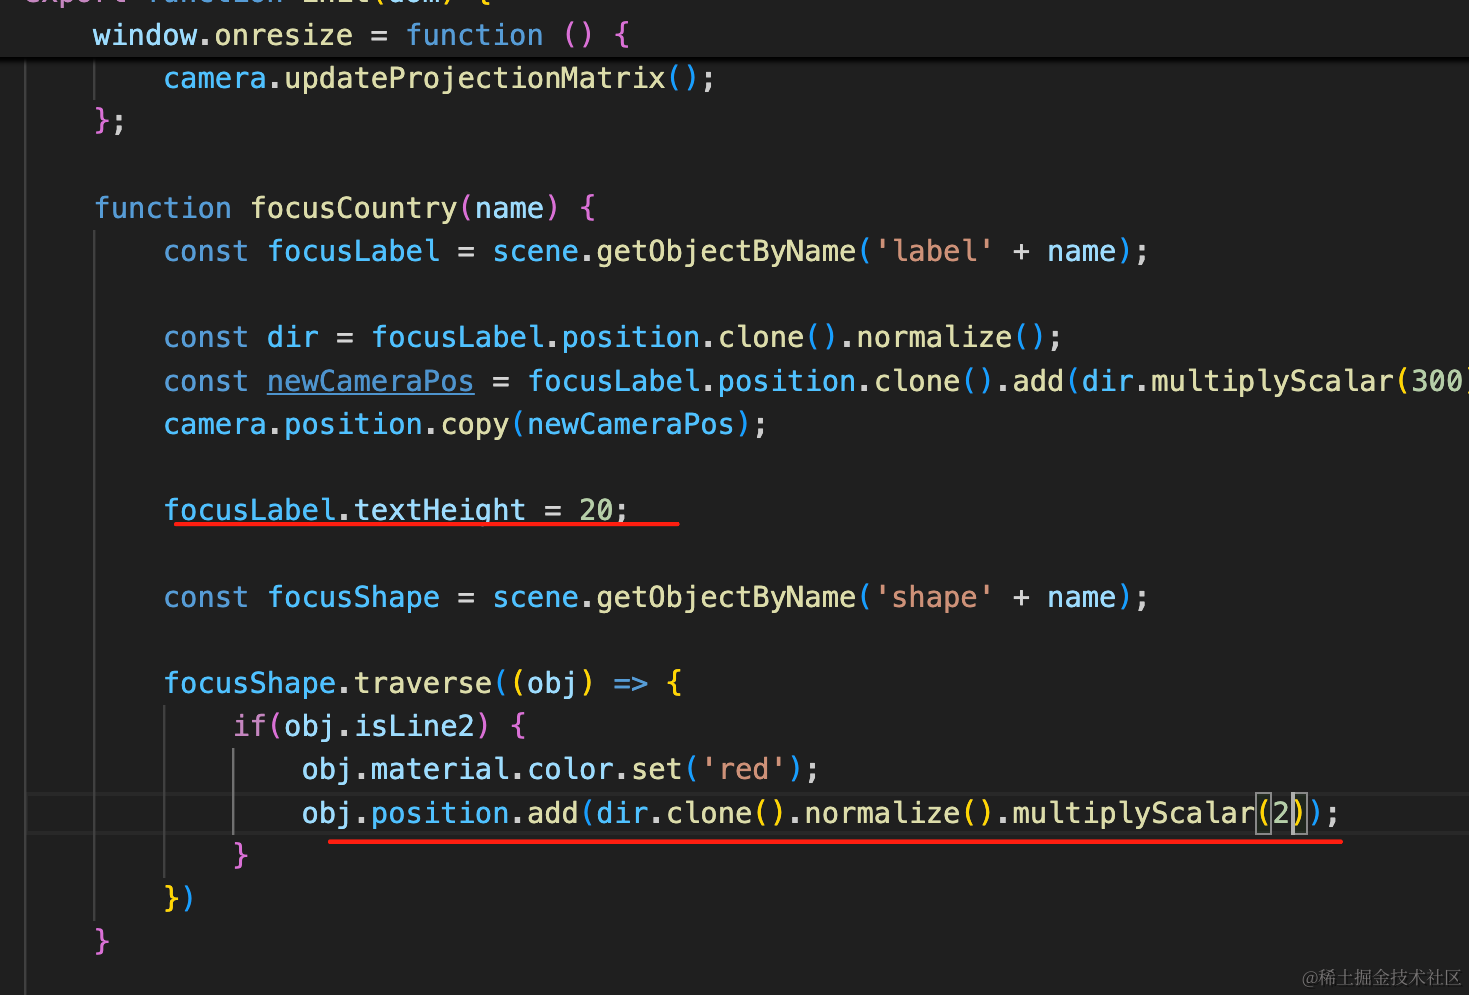Click 'normalize' on the const dir line
The image size is (1470, 996).
[935, 337]
